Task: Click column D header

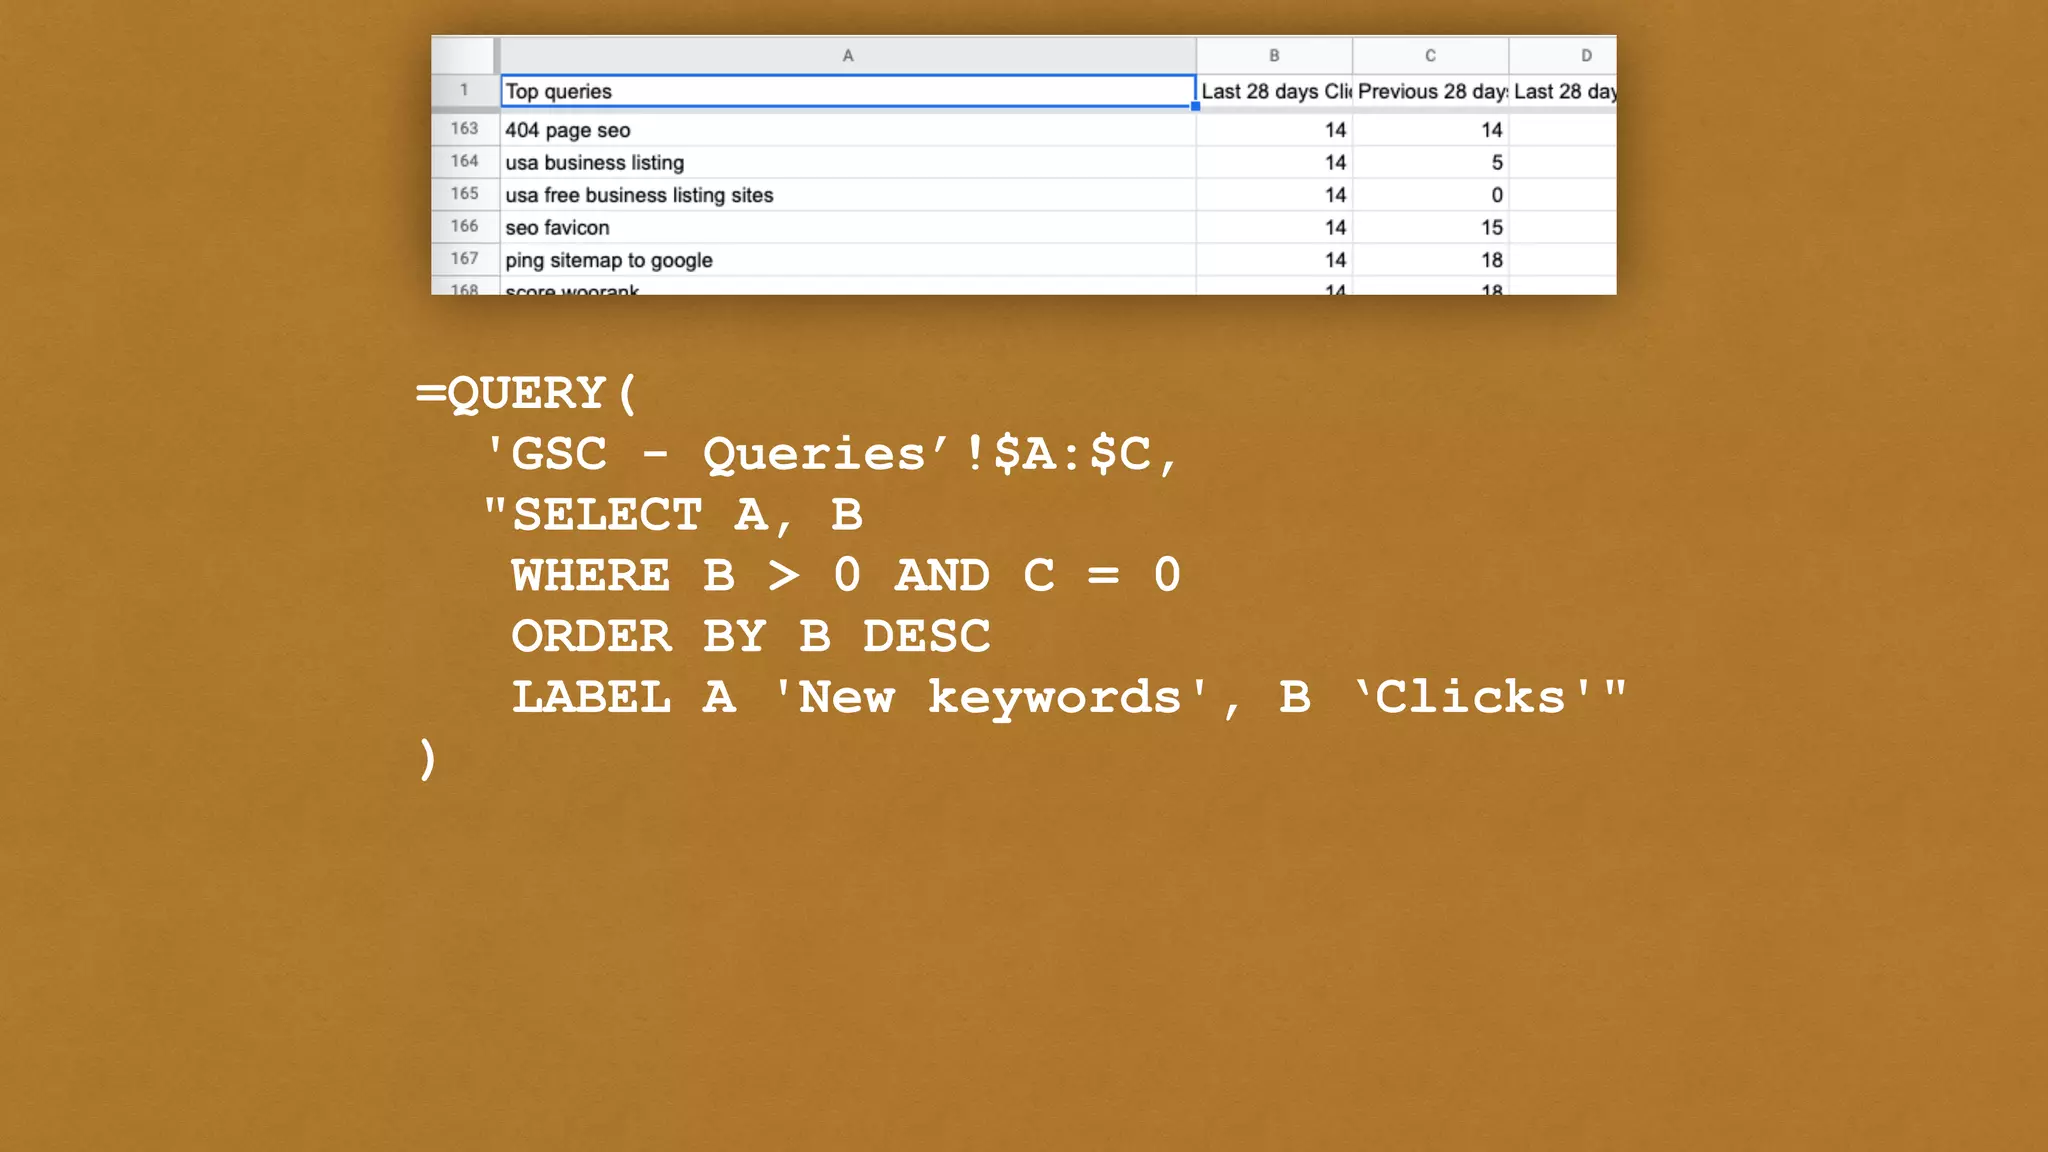Action: [x=1563, y=55]
